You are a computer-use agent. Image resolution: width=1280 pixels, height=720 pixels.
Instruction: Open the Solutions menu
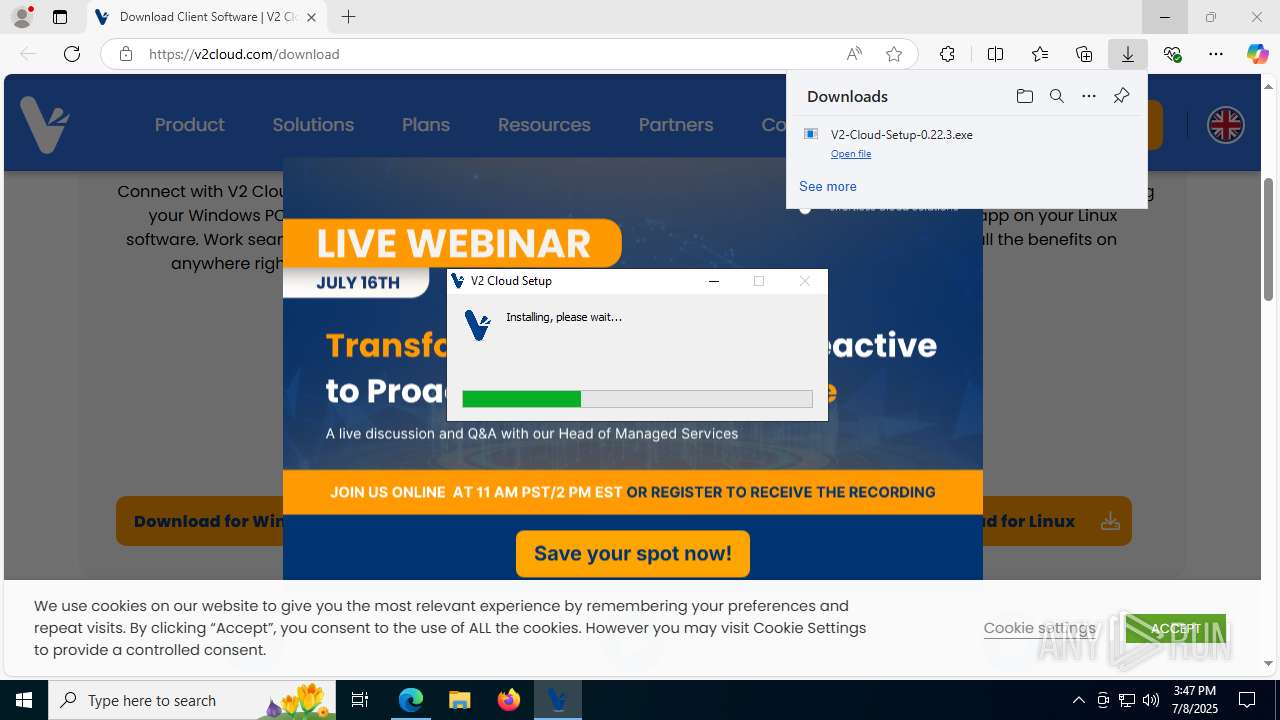313,125
